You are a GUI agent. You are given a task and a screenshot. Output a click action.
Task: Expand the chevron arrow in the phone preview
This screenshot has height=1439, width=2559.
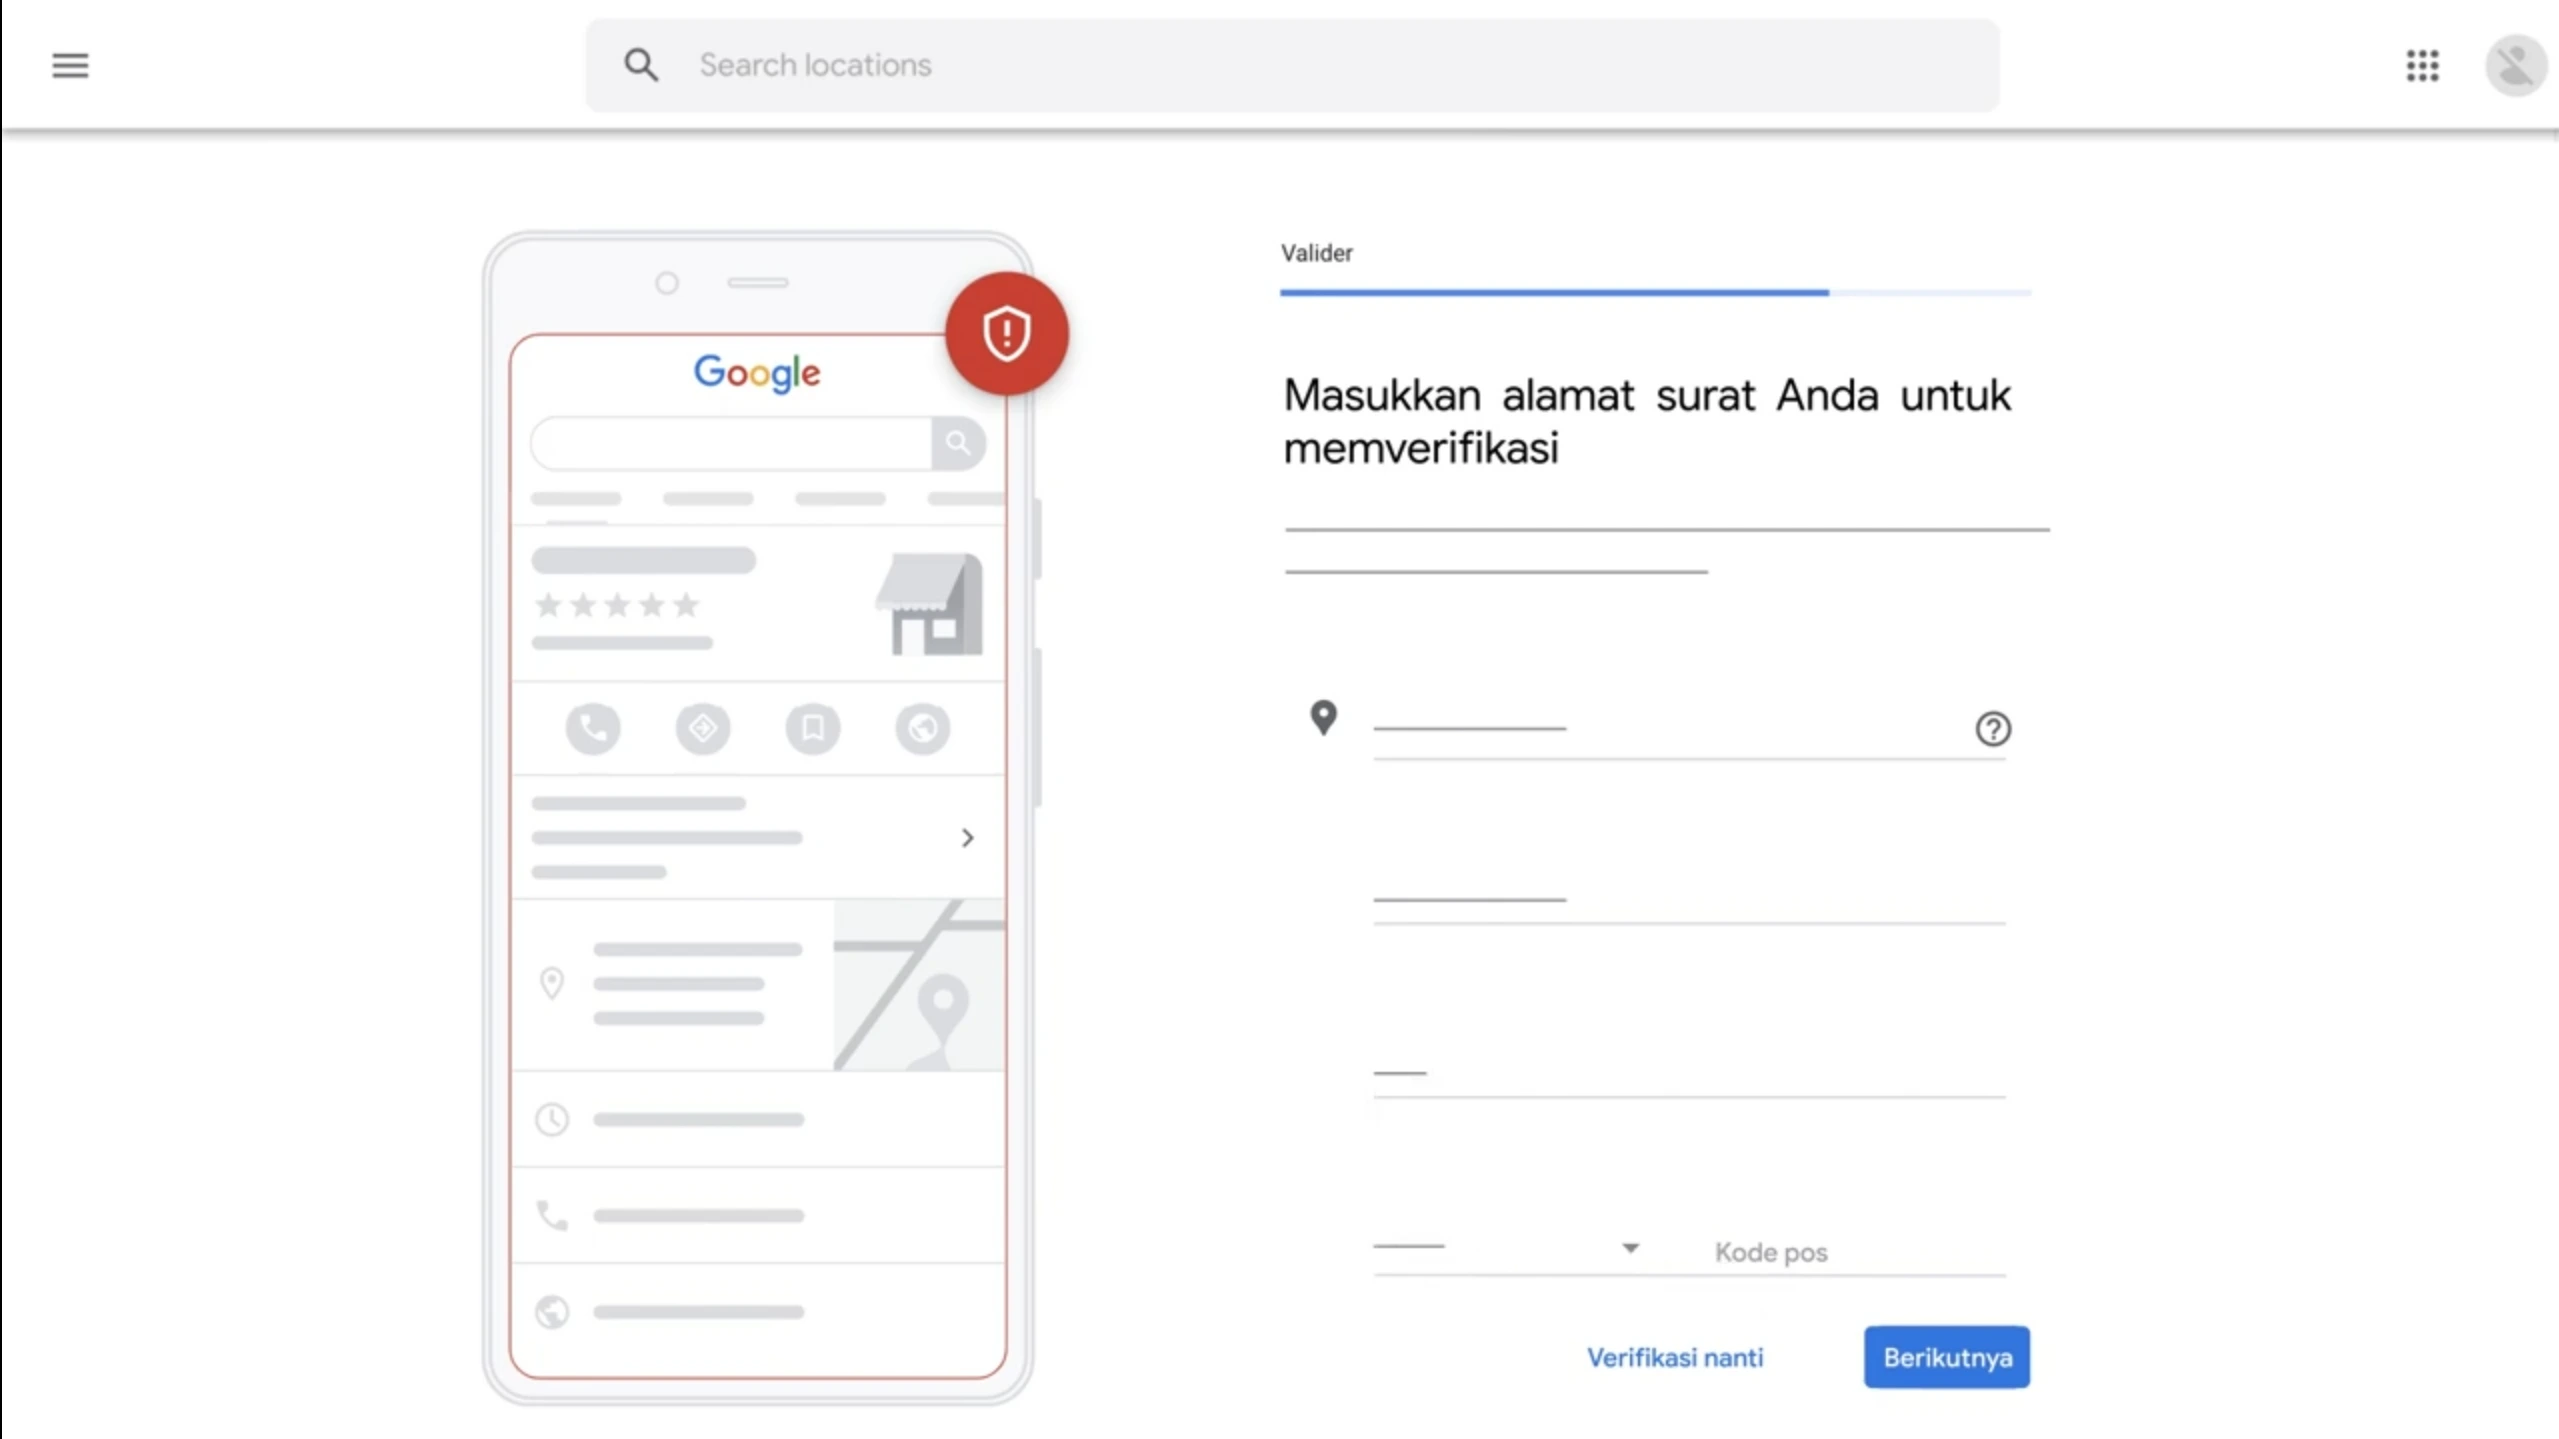tap(967, 837)
